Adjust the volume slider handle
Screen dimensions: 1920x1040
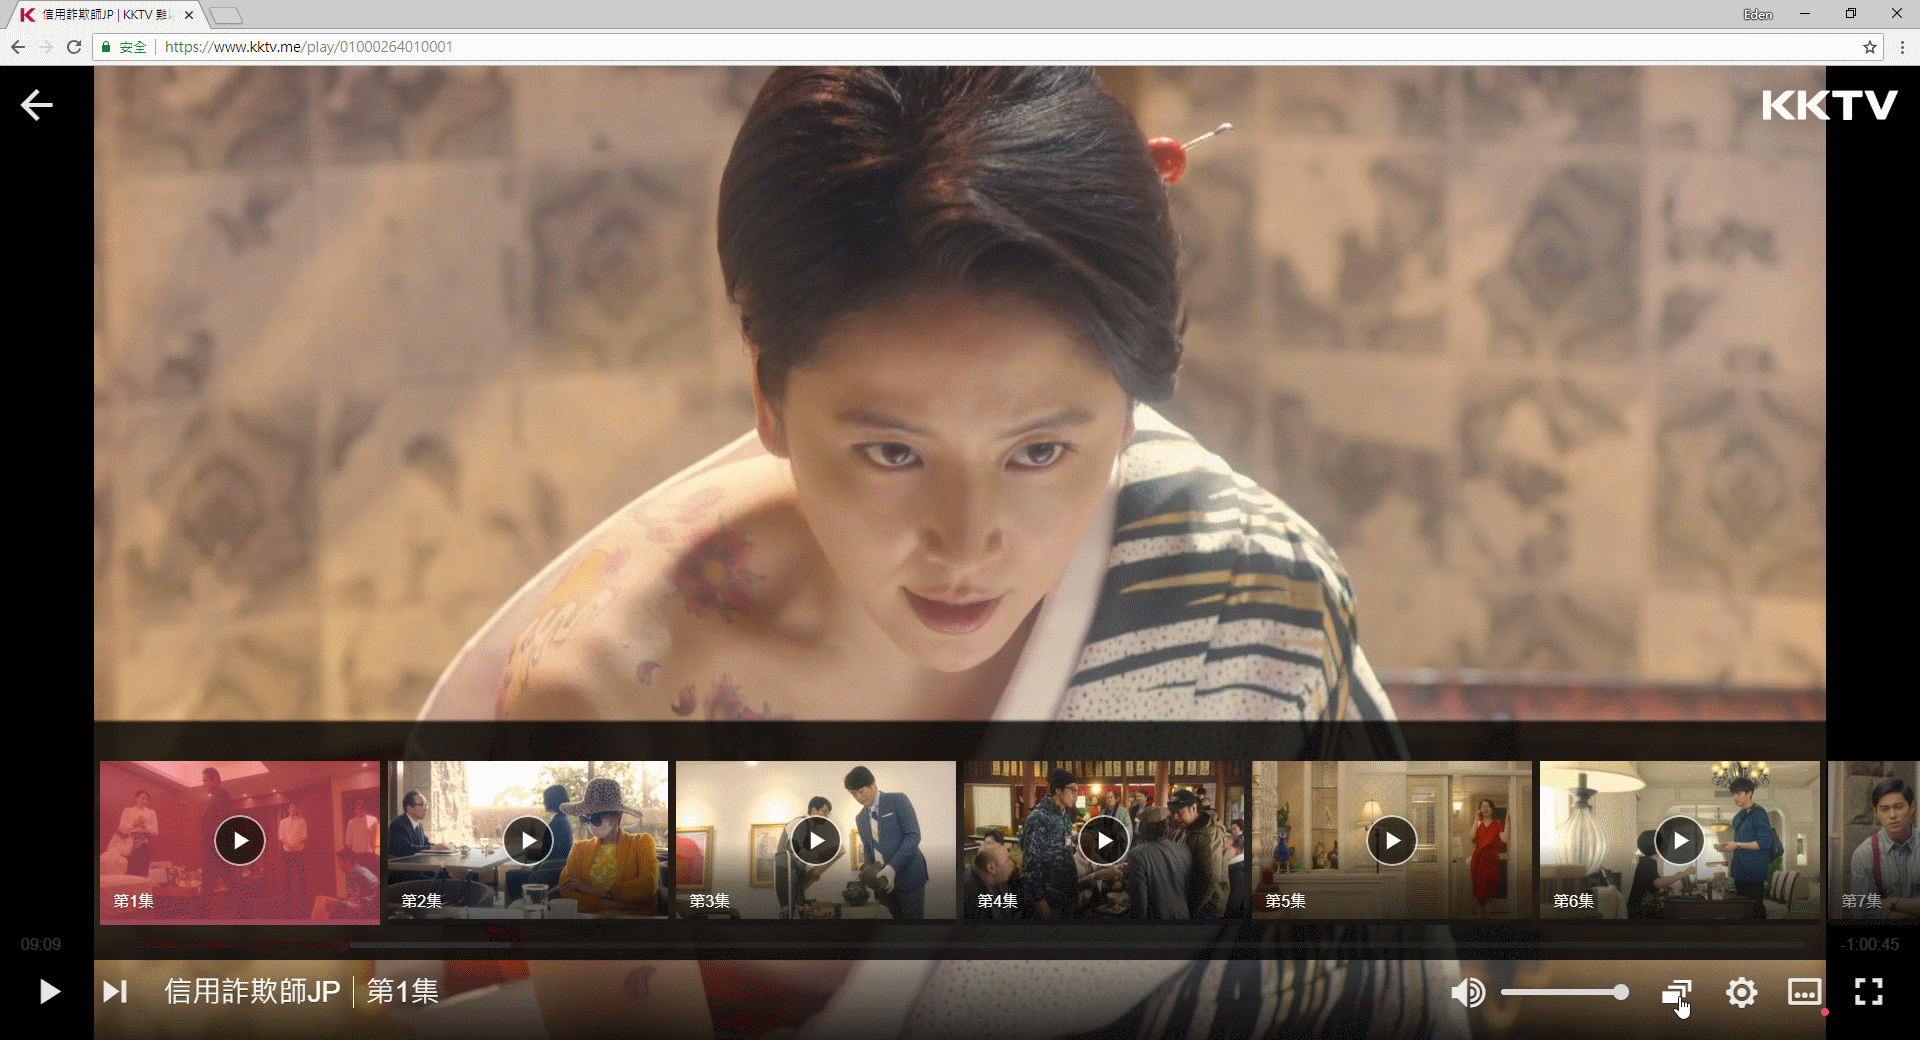pyautogui.click(x=1620, y=992)
